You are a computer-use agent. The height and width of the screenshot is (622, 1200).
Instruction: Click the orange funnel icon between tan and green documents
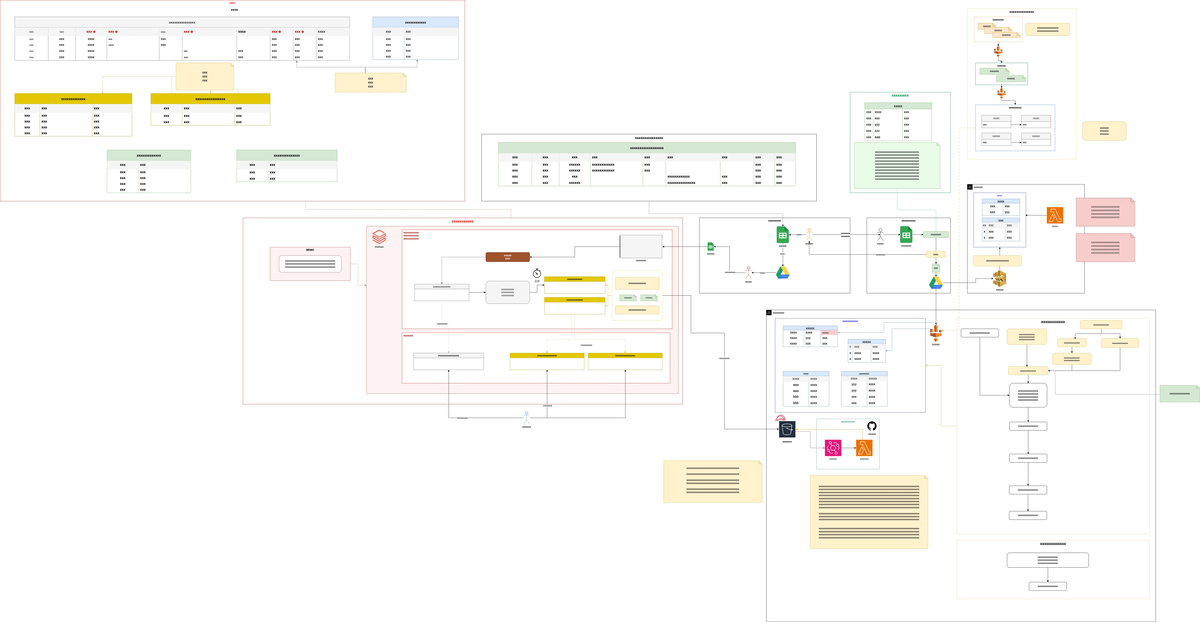(x=998, y=50)
